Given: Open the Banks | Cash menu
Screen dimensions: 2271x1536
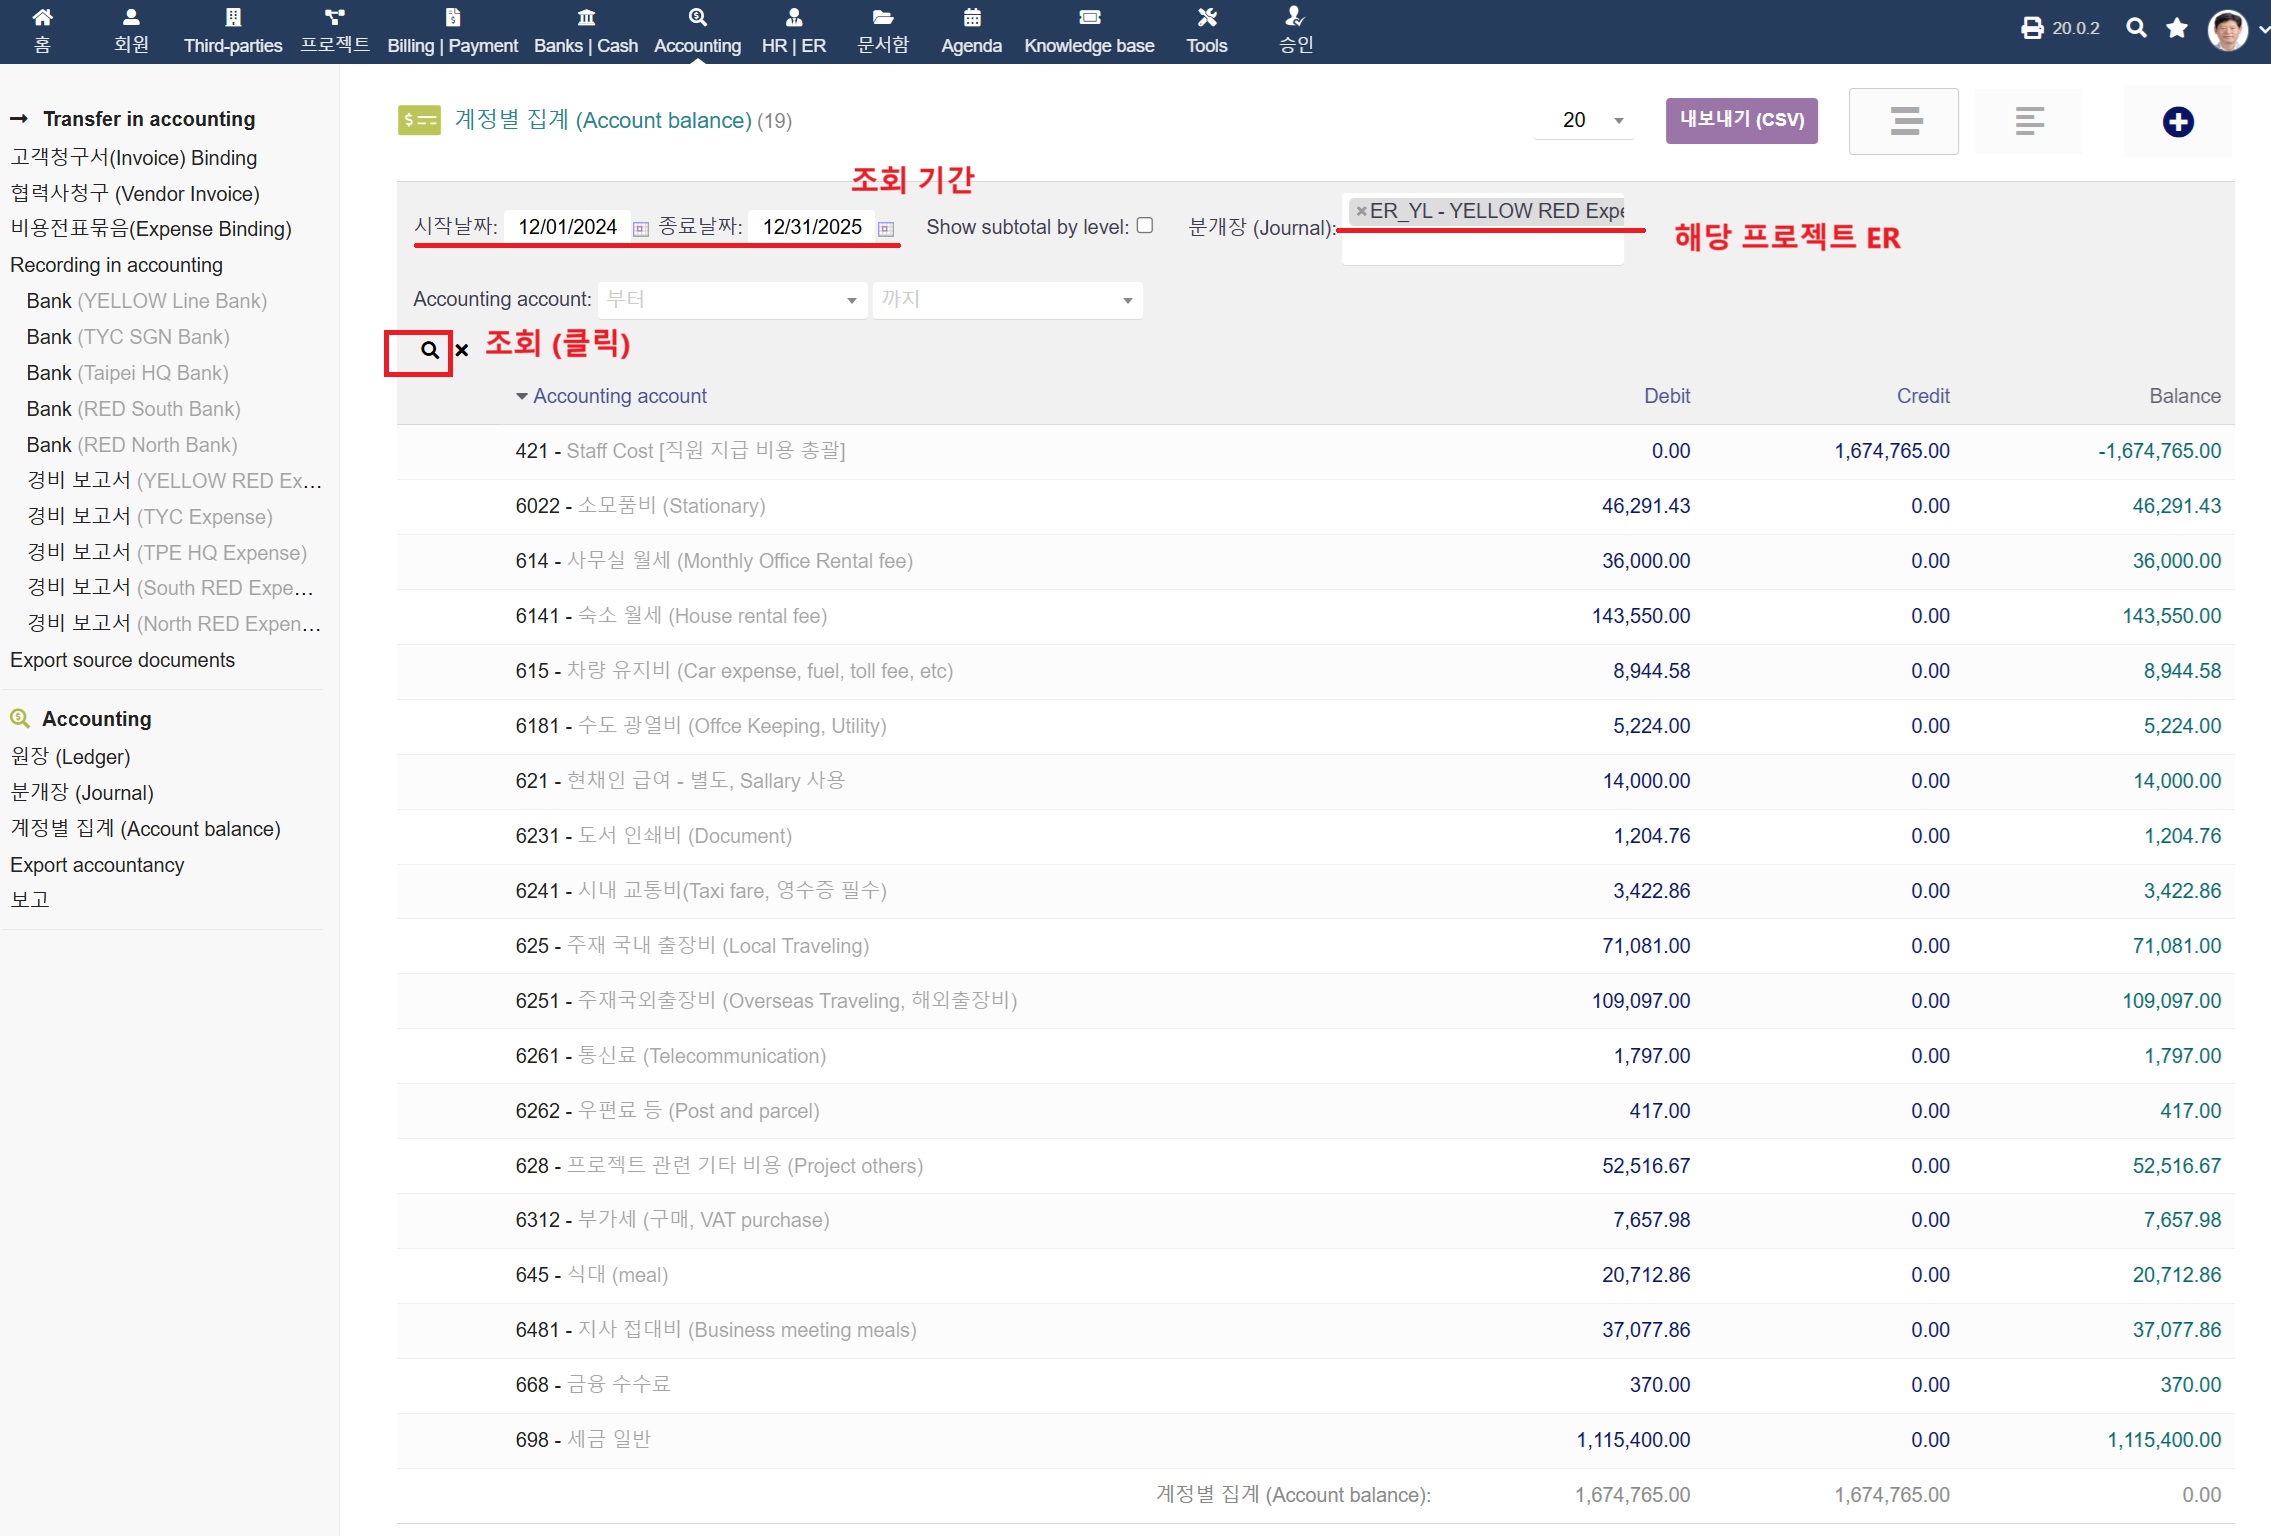Looking at the screenshot, I should pyautogui.click(x=585, y=30).
